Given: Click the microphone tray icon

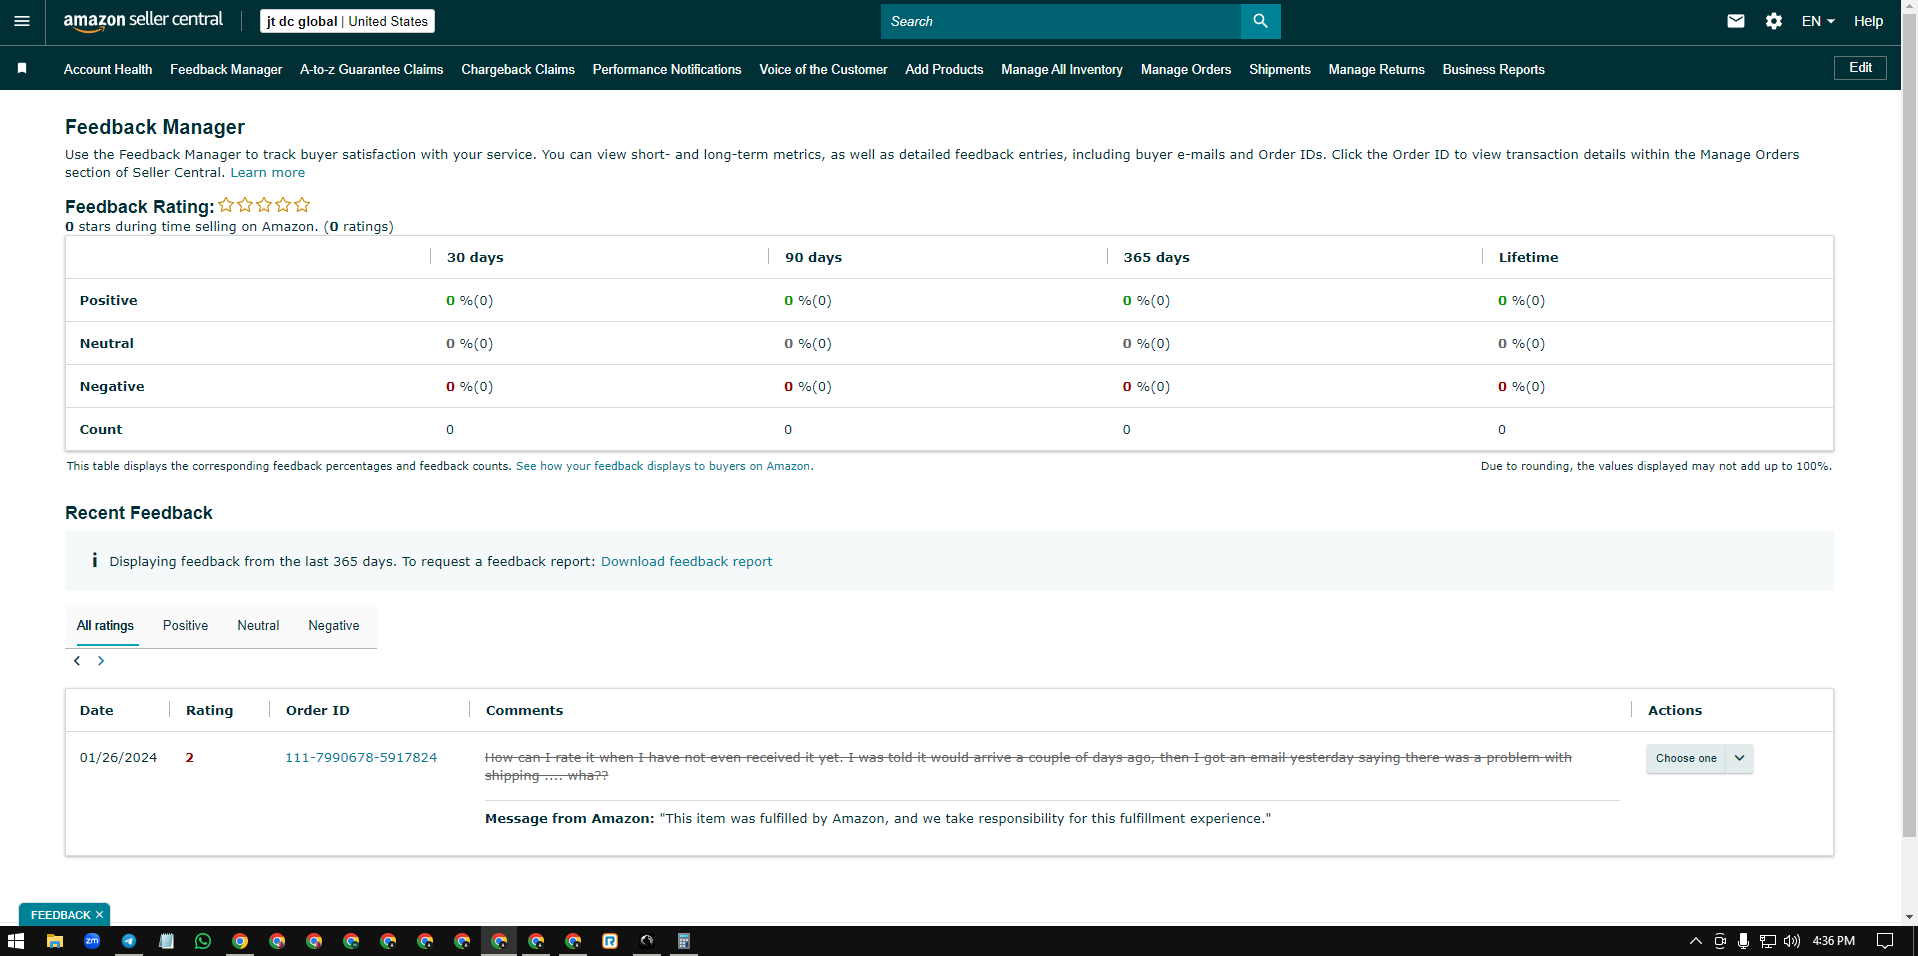Looking at the screenshot, I should 1743,941.
